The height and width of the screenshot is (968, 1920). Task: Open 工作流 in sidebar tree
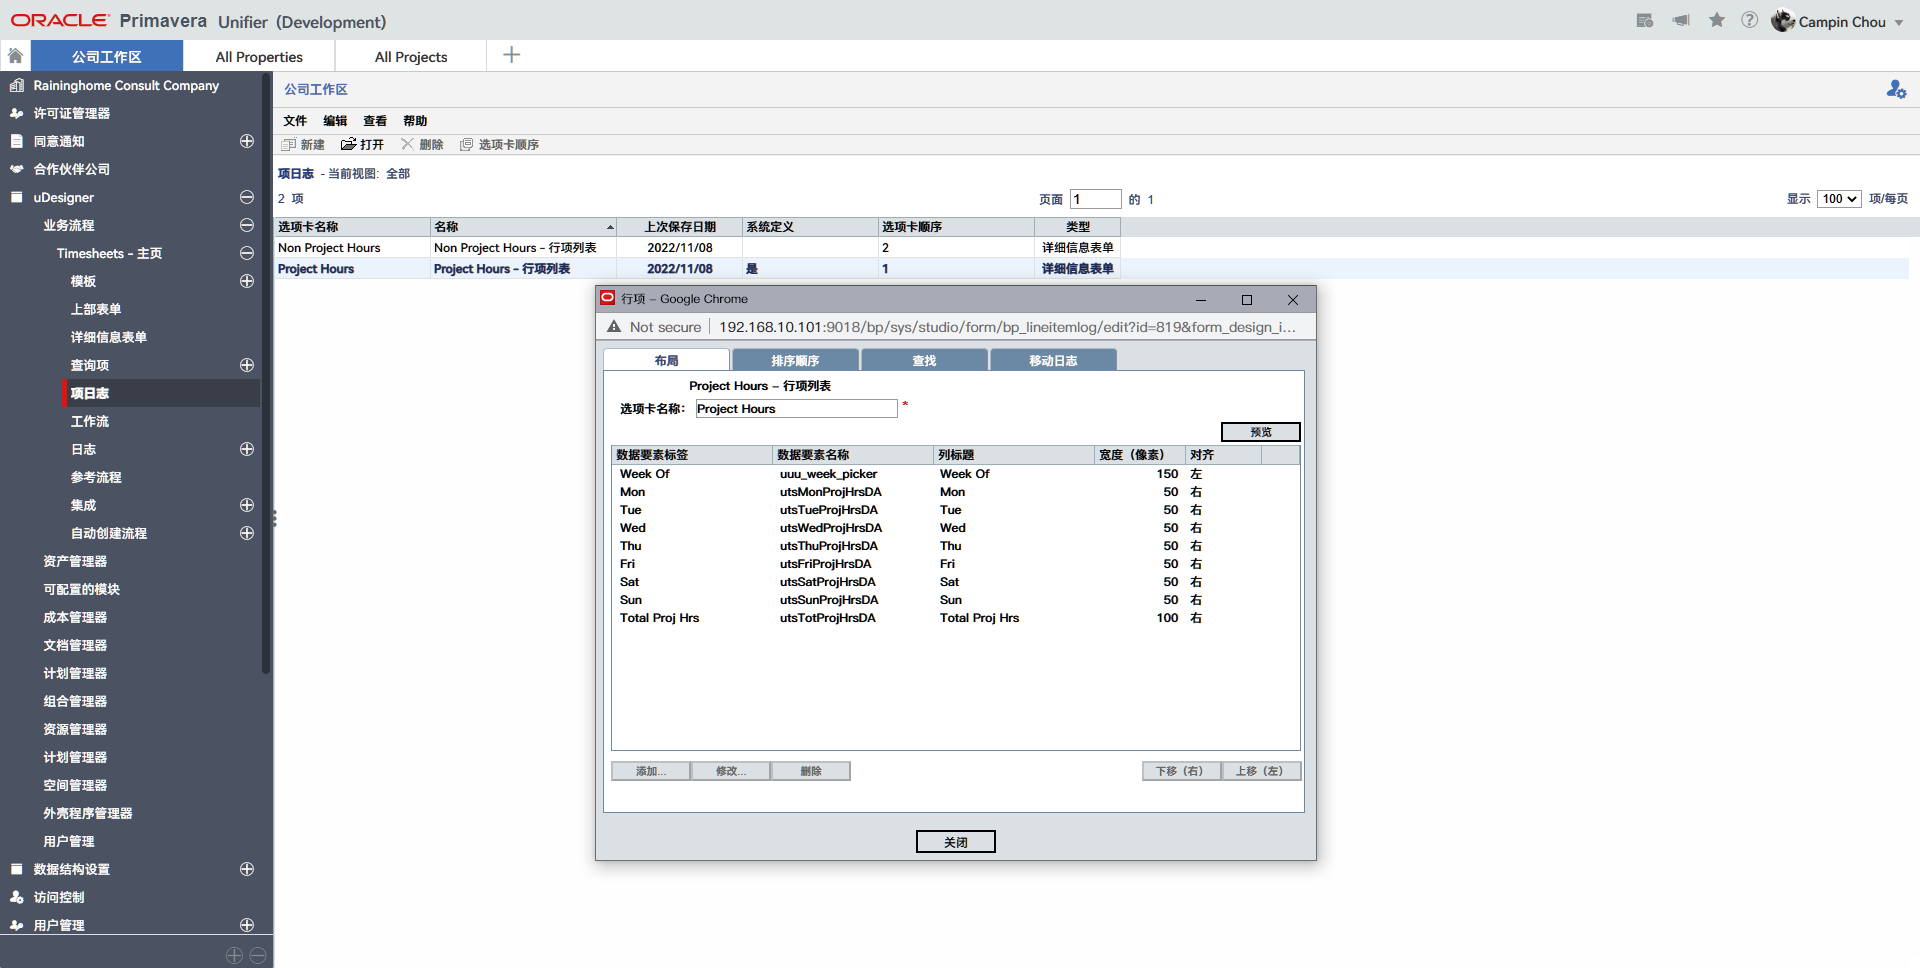(90, 422)
